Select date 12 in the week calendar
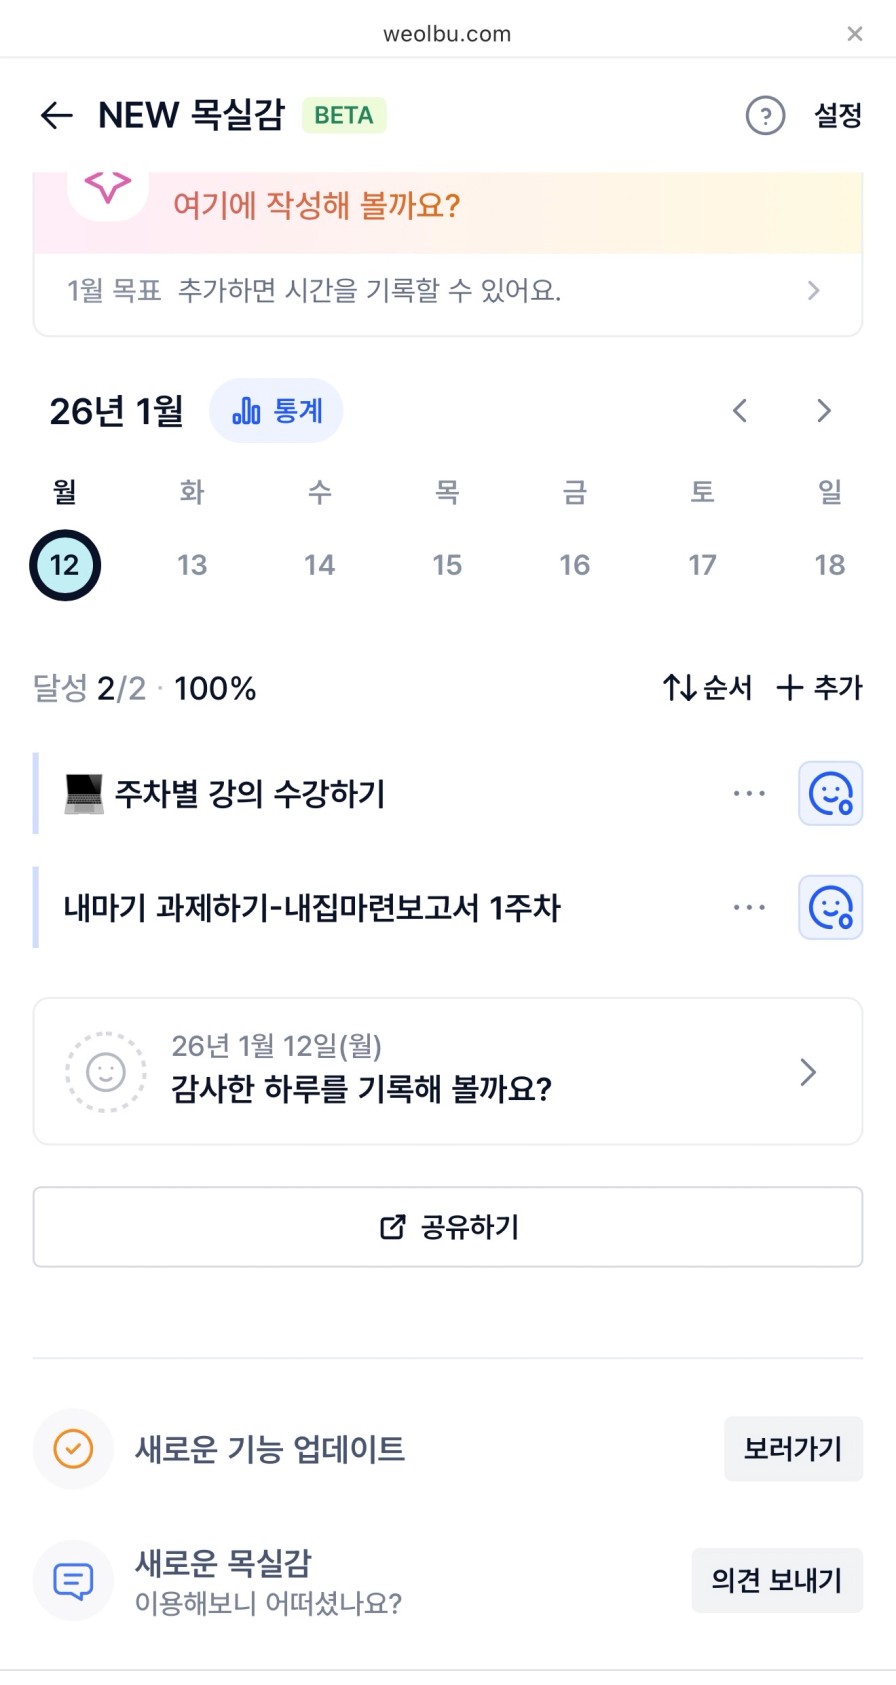896x1685 pixels. tap(65, 565)
